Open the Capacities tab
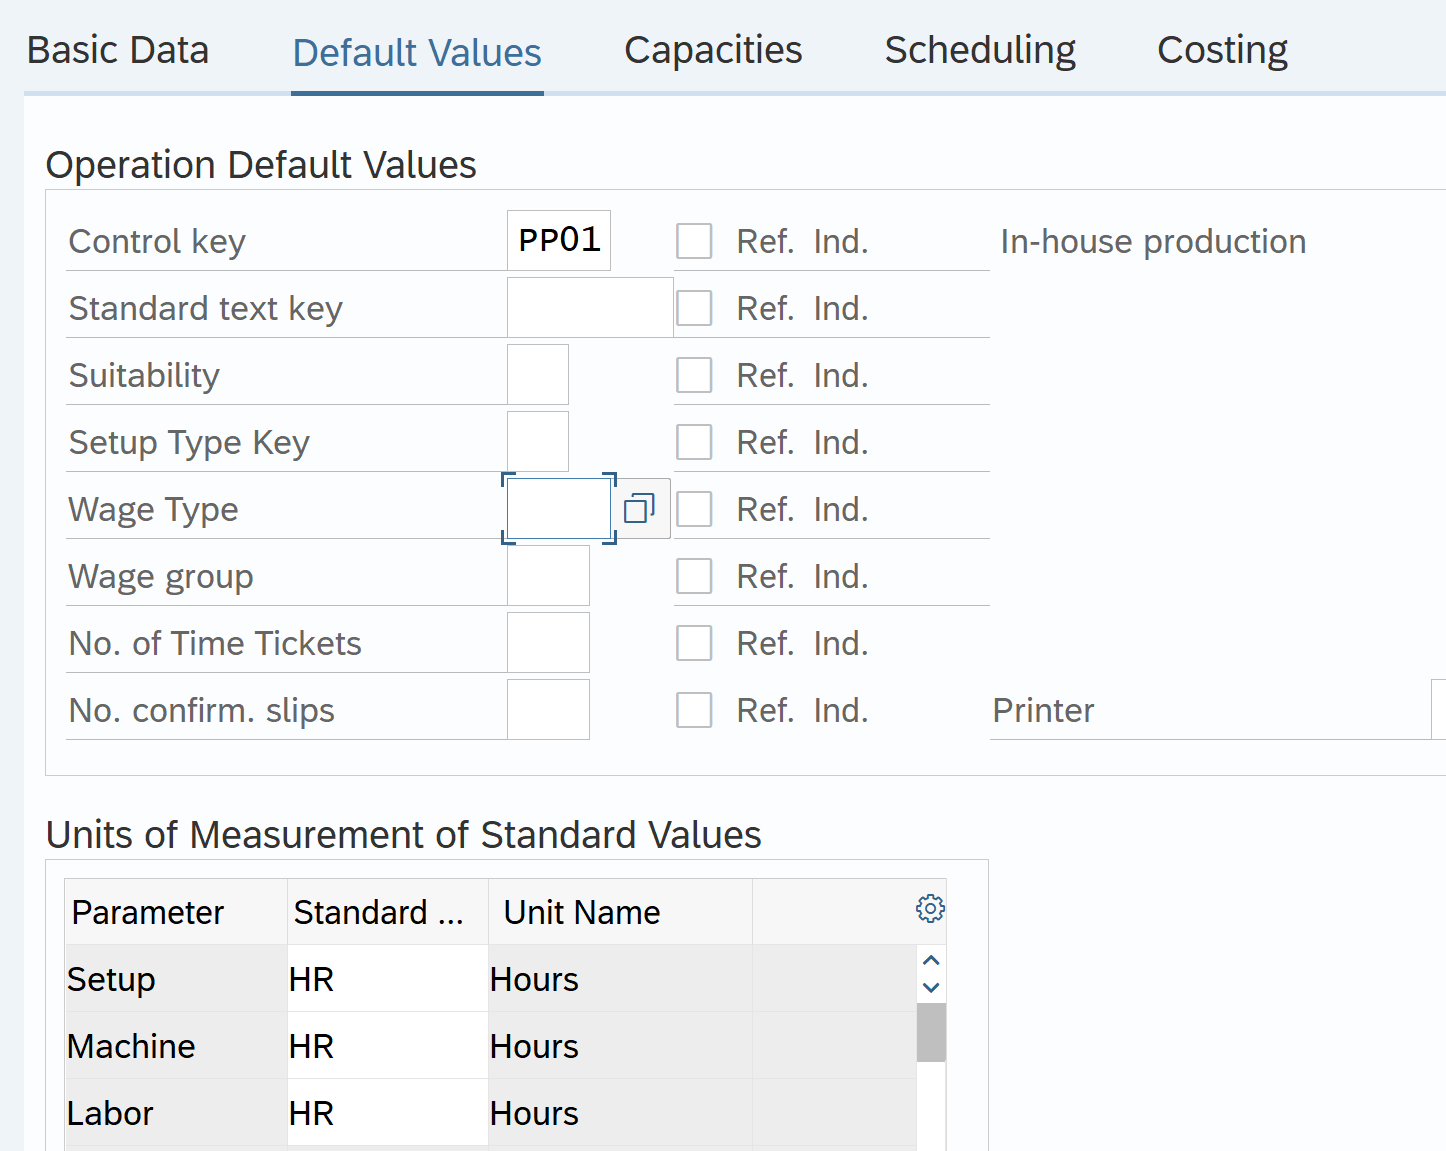Screen dimensions: 1446x1151 coord(713,50)
